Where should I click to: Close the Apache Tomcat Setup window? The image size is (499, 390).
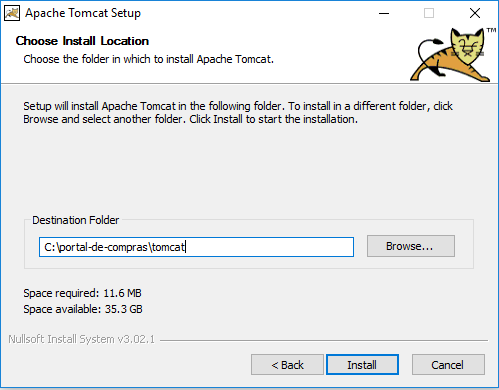tap(475, 13)
